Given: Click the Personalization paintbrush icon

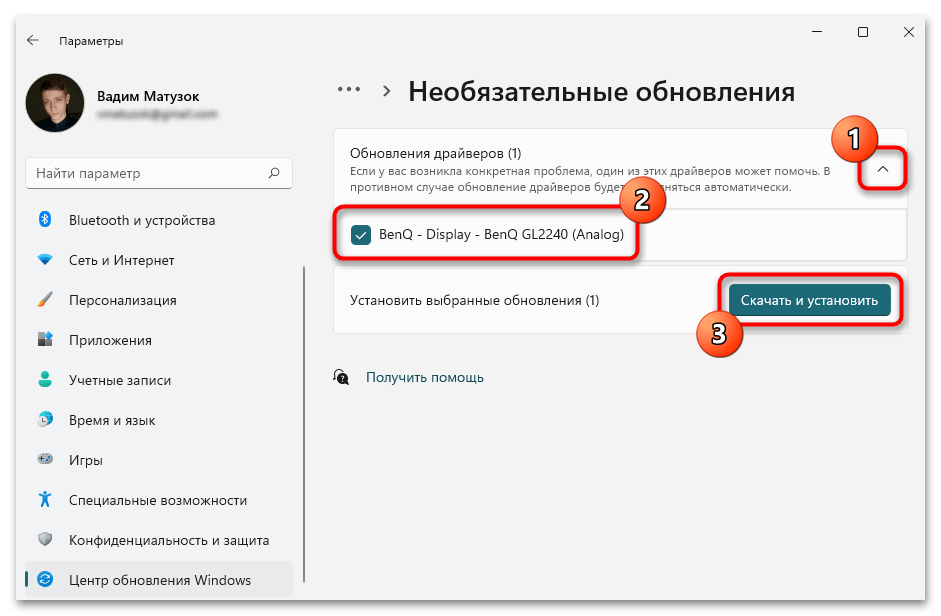Looking at the screenshot, I should click(45, 300).
